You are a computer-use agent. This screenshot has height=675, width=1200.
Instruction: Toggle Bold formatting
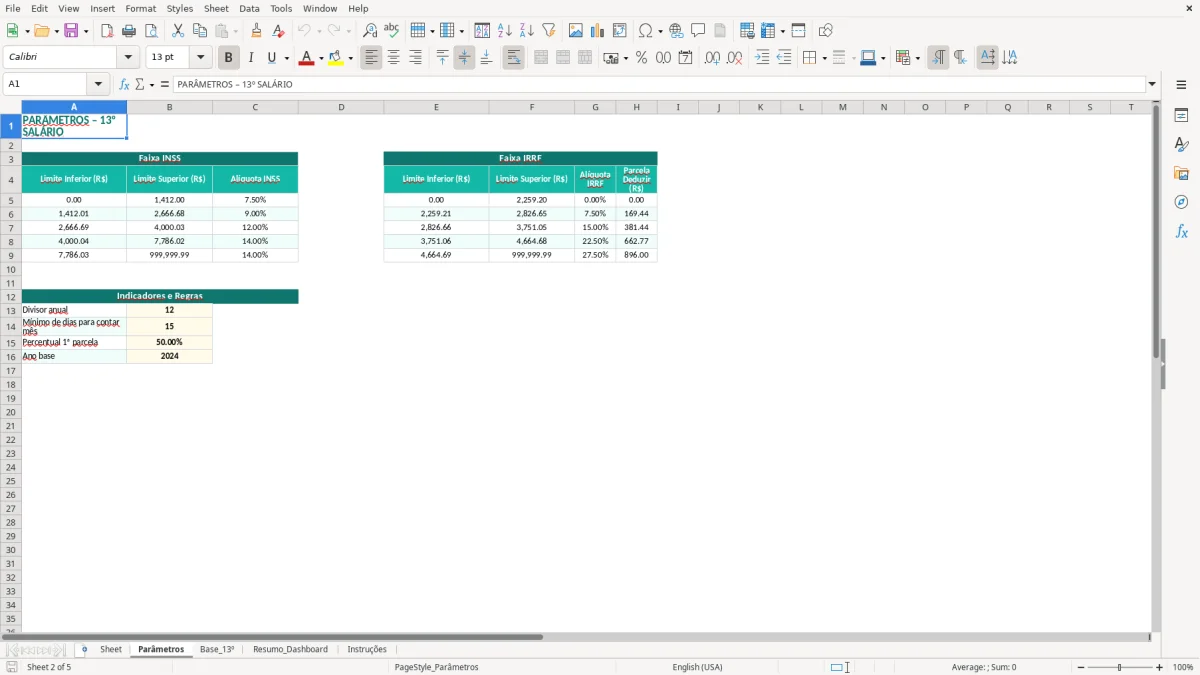(x=229, y=58)
